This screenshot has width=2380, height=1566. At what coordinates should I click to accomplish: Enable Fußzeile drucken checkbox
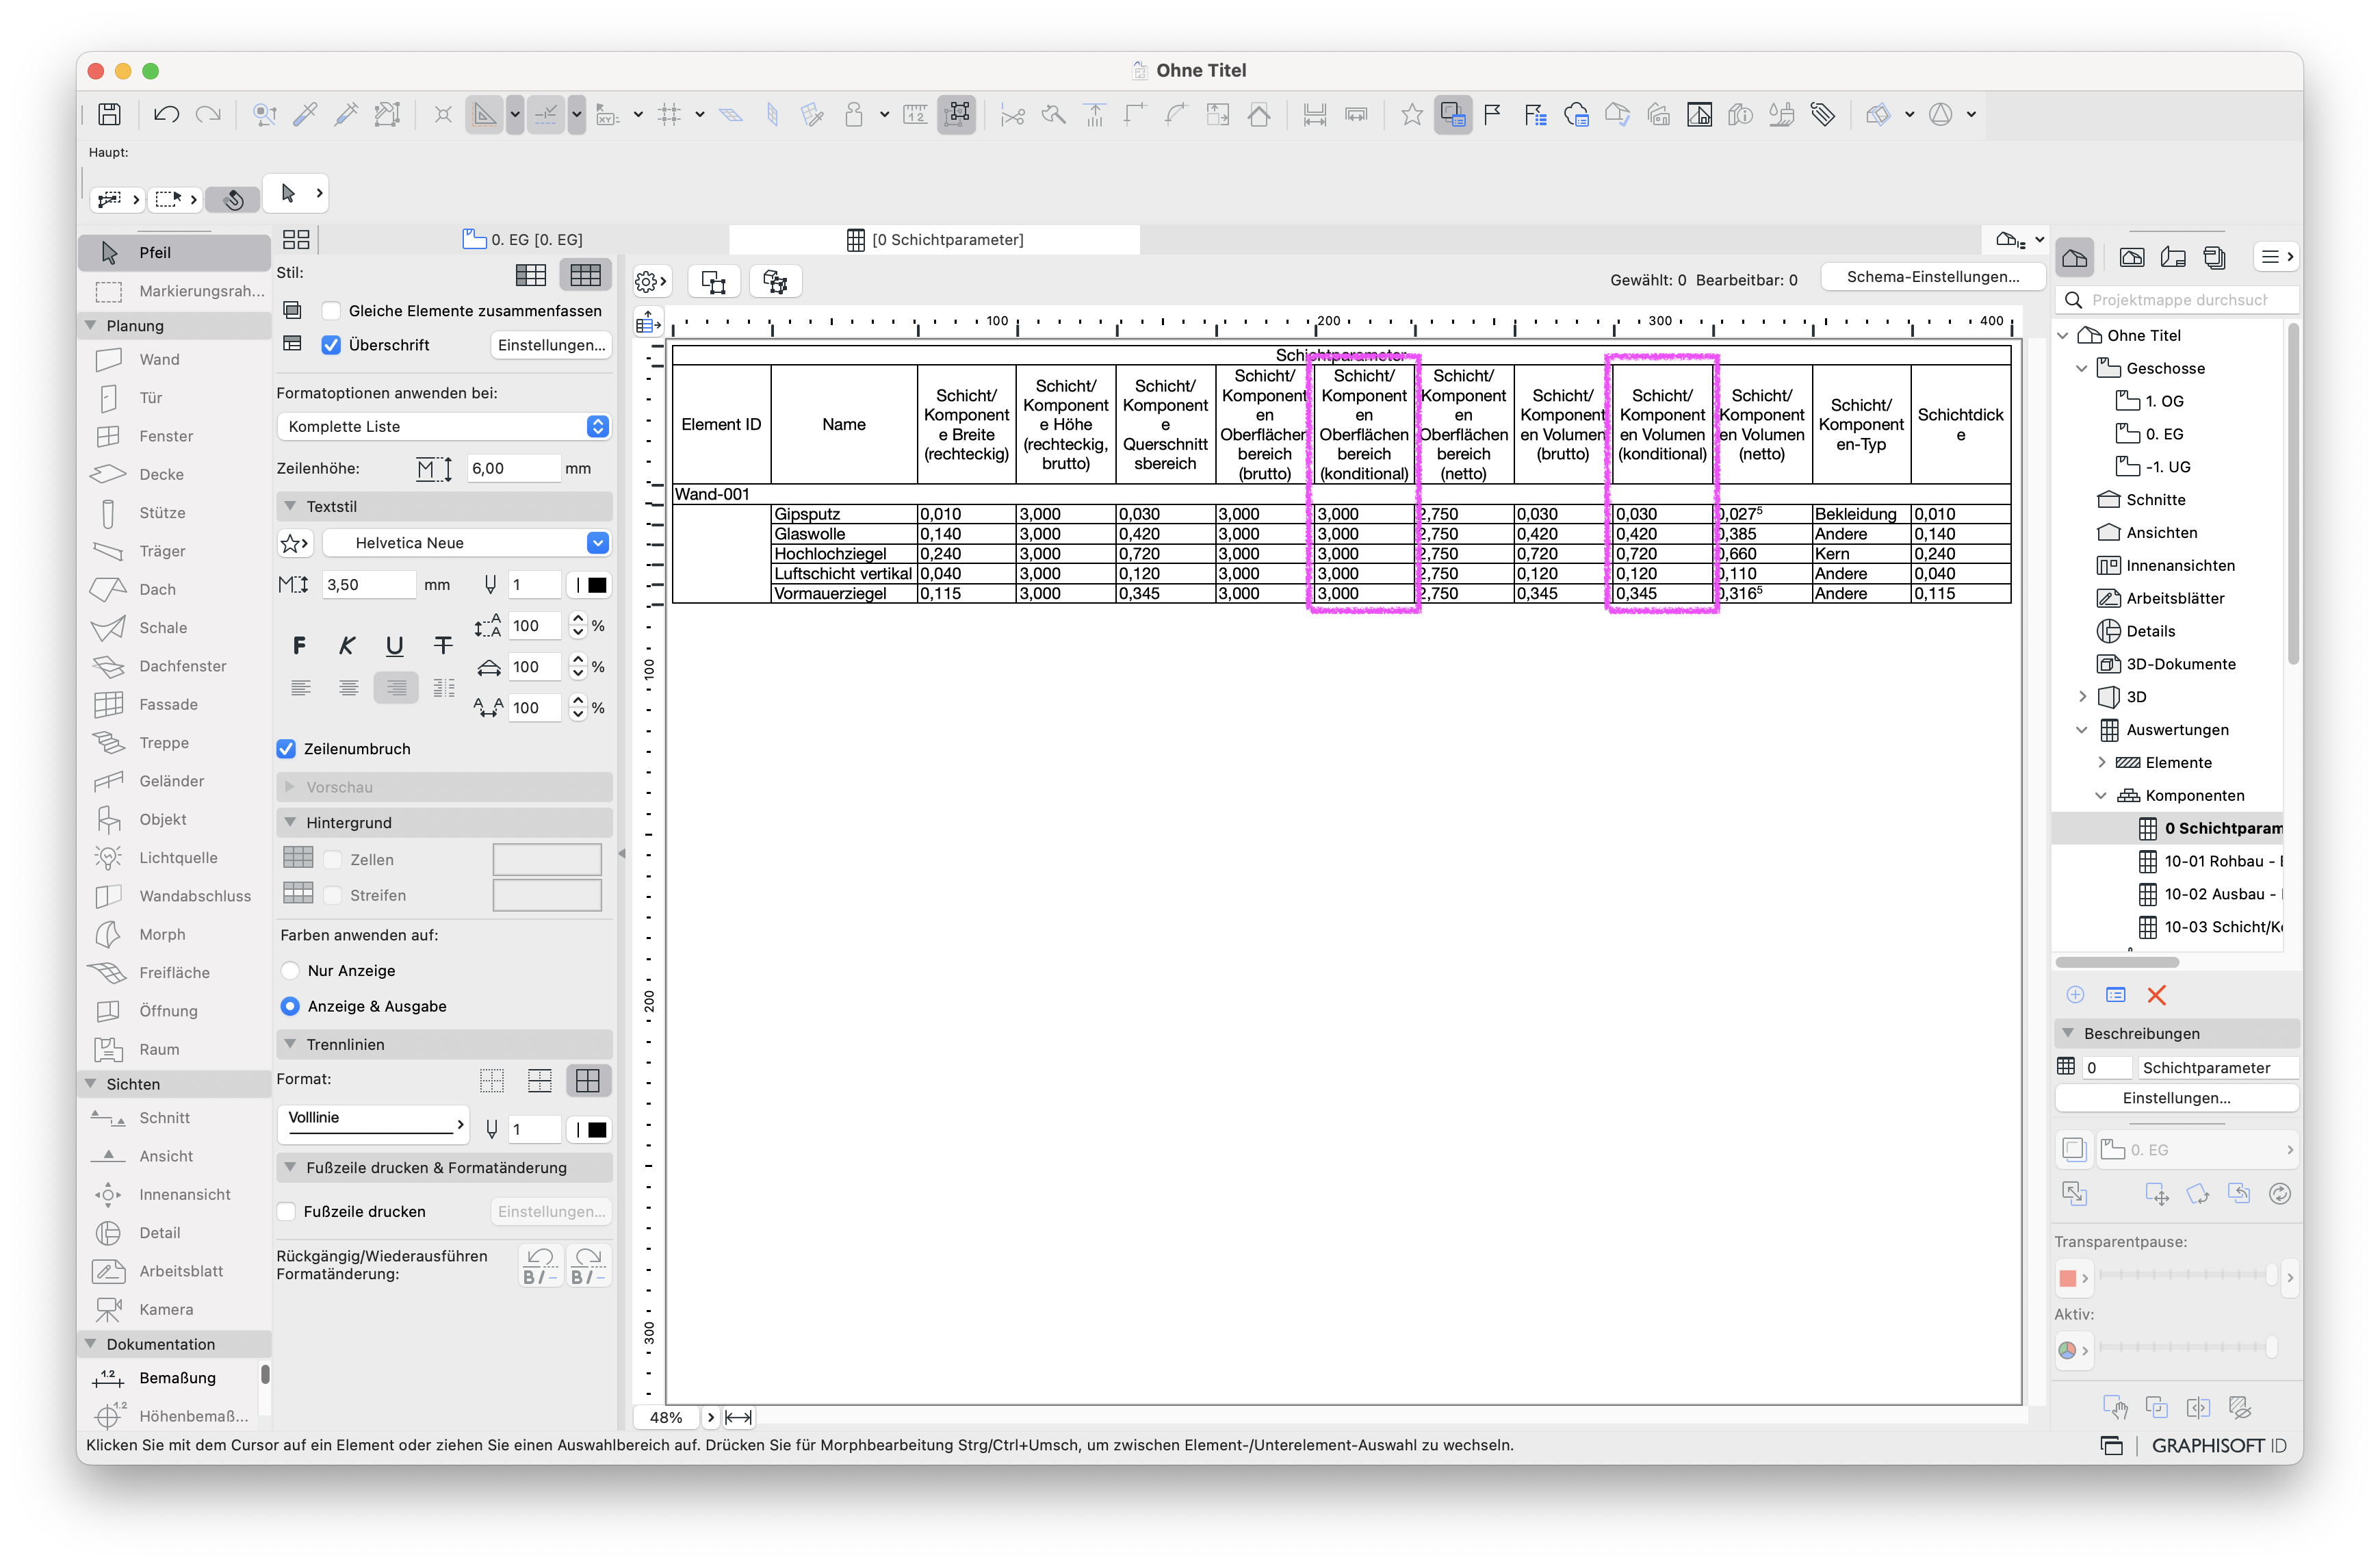click(x=287, y=1211)
